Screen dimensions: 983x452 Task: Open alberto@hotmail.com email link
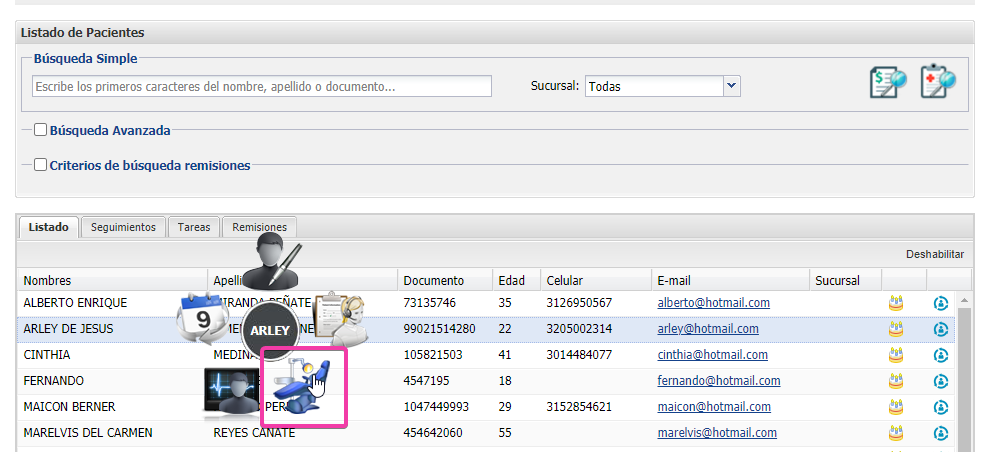click(x=713, y=303)
